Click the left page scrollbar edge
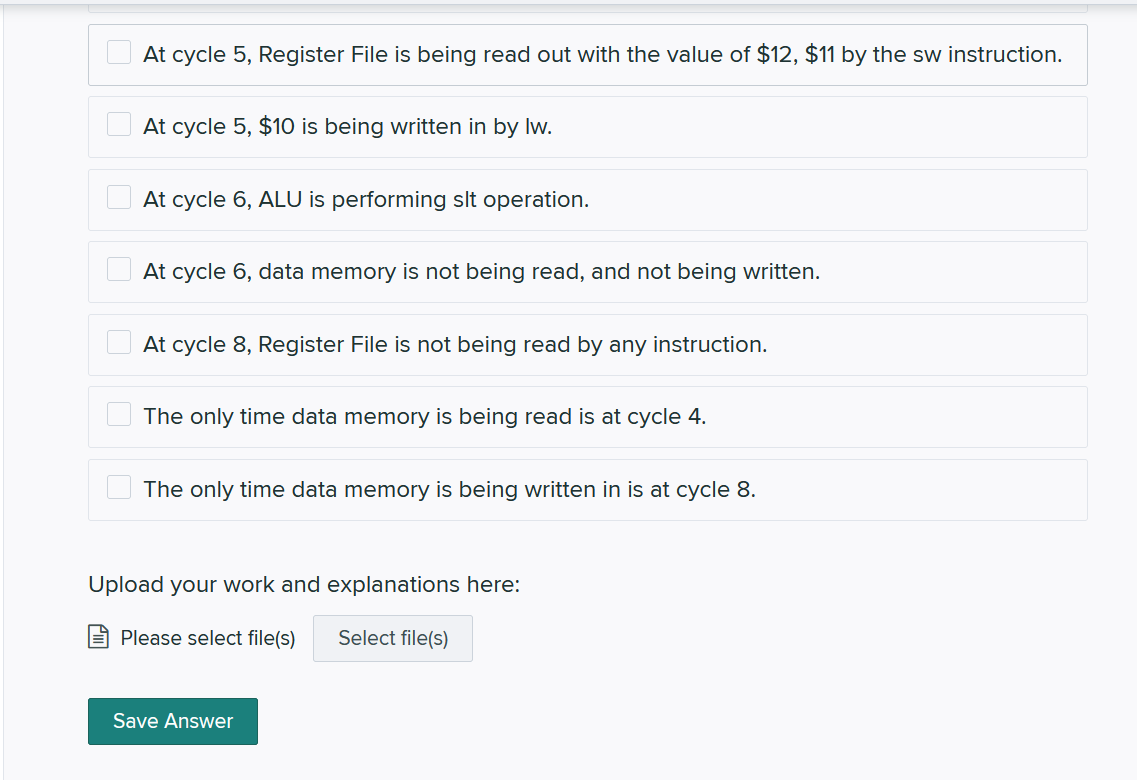Screen dimensions: 1137x780 9,390
